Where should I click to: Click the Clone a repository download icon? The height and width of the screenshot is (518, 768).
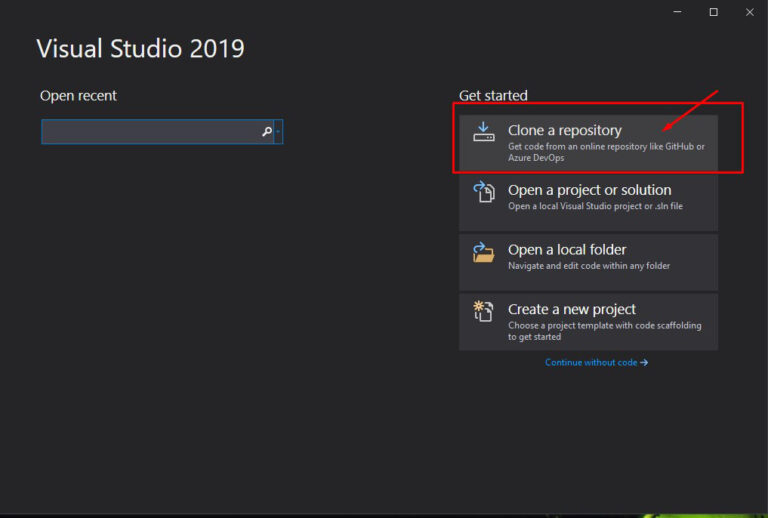click(x=483, y=132)
